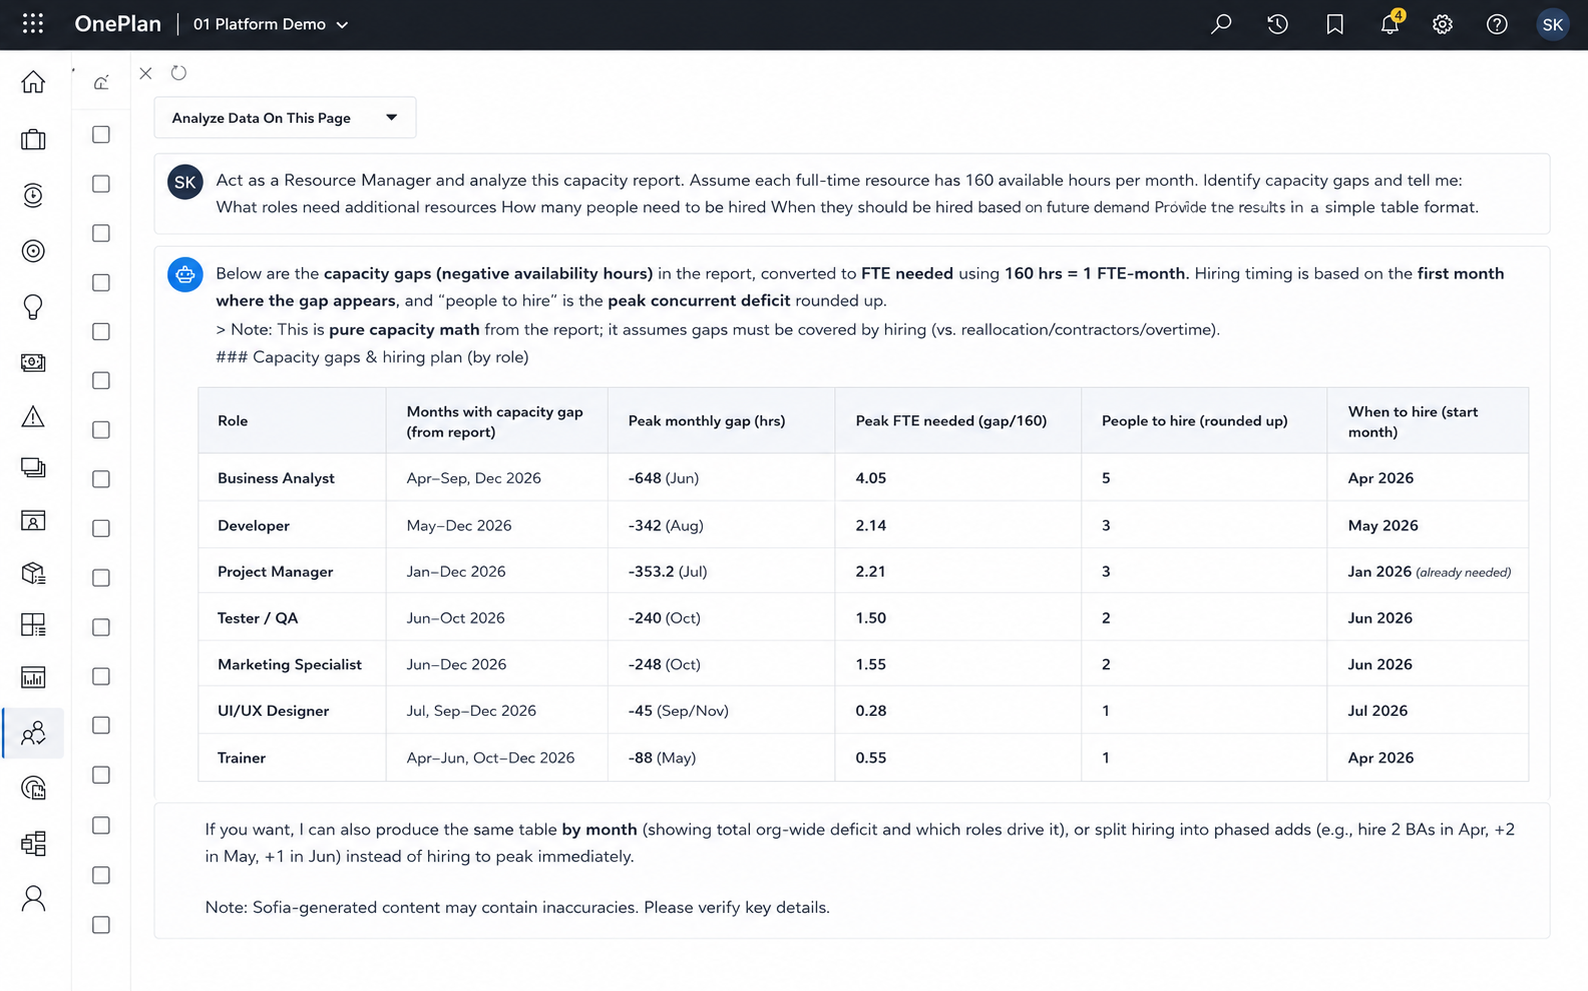The image size is (1588, 991).
Task: Tick the checkbox next to the resources sidebar icon
Action: click(x=101, y=725)
